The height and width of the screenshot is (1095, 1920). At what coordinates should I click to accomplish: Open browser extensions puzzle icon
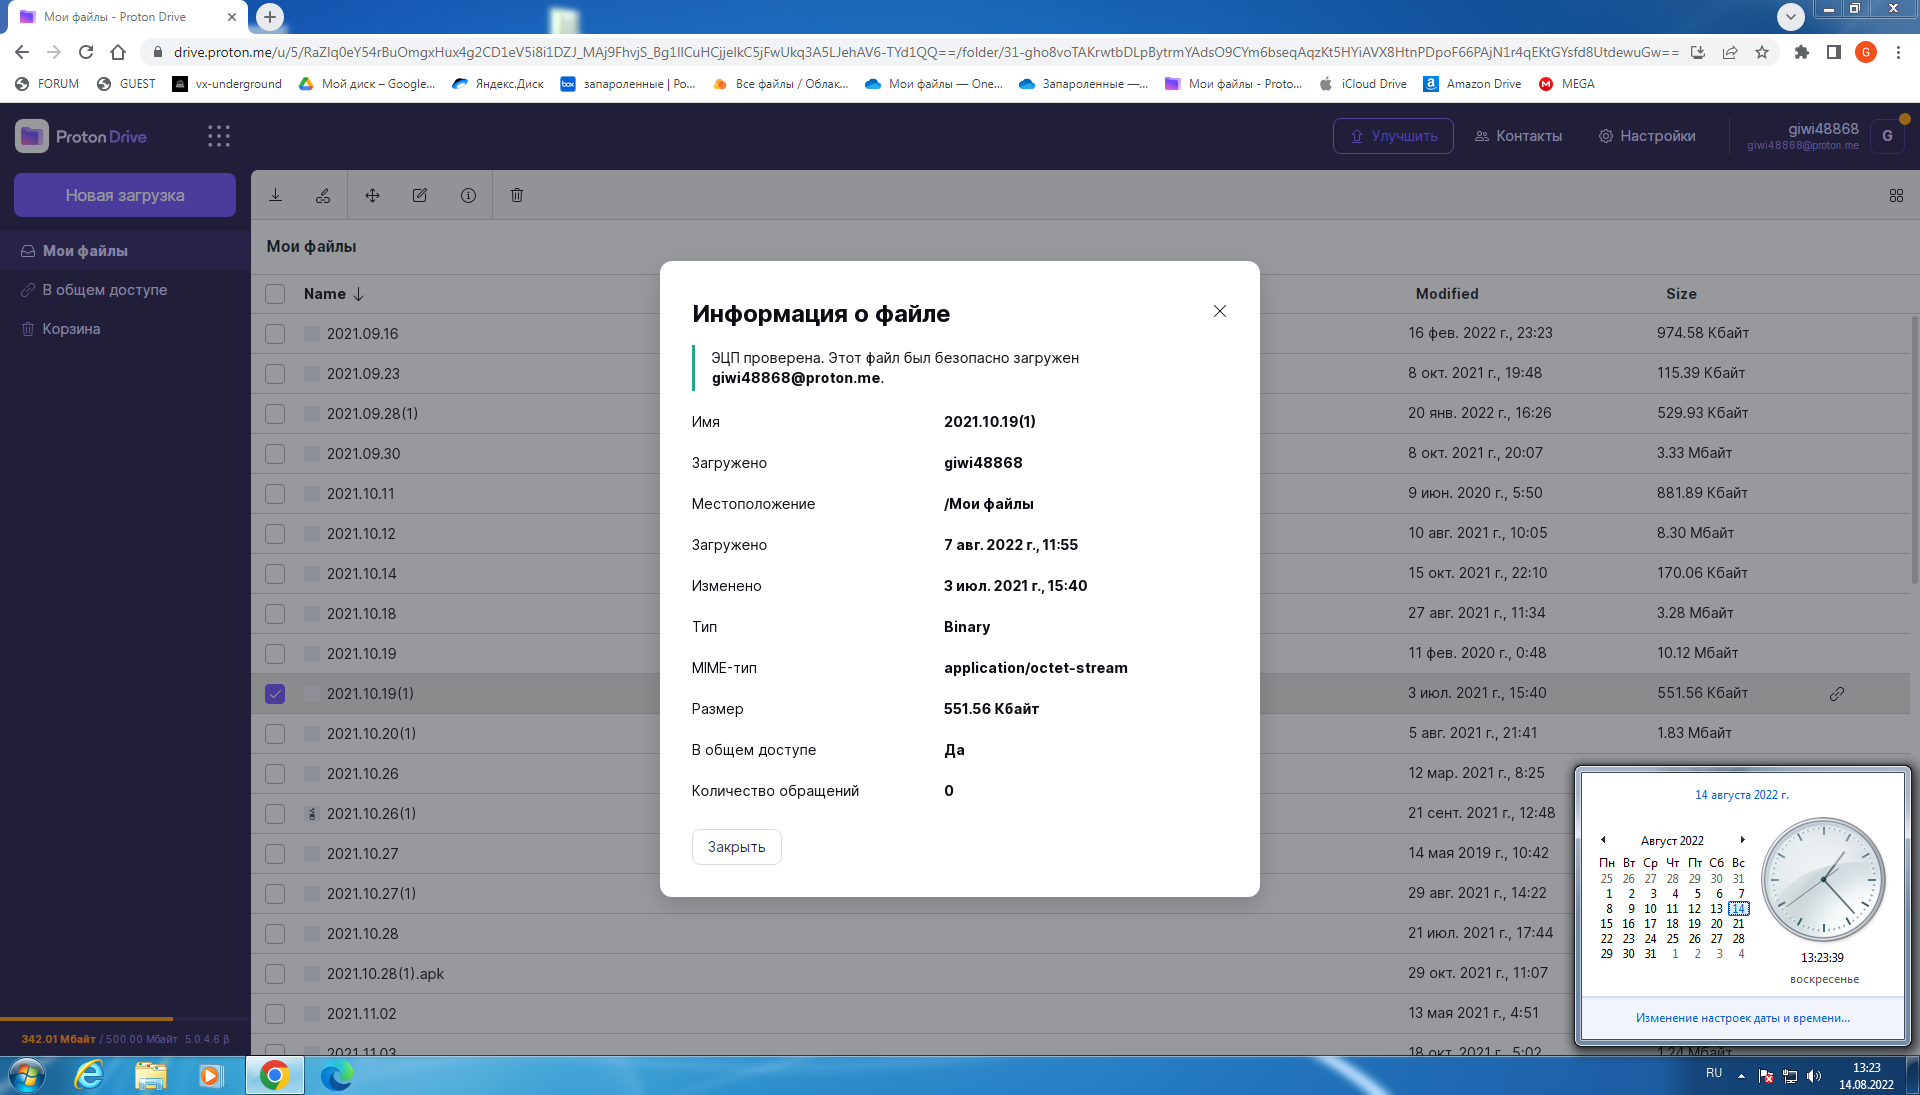tap(1802, 52)
